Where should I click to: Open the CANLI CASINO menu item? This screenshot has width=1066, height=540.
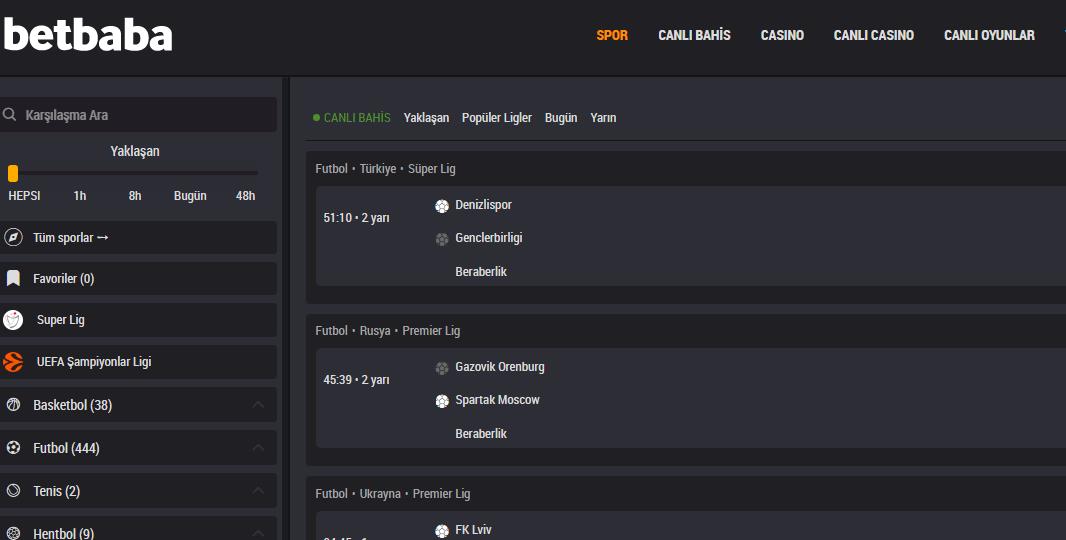click(874, 35)
